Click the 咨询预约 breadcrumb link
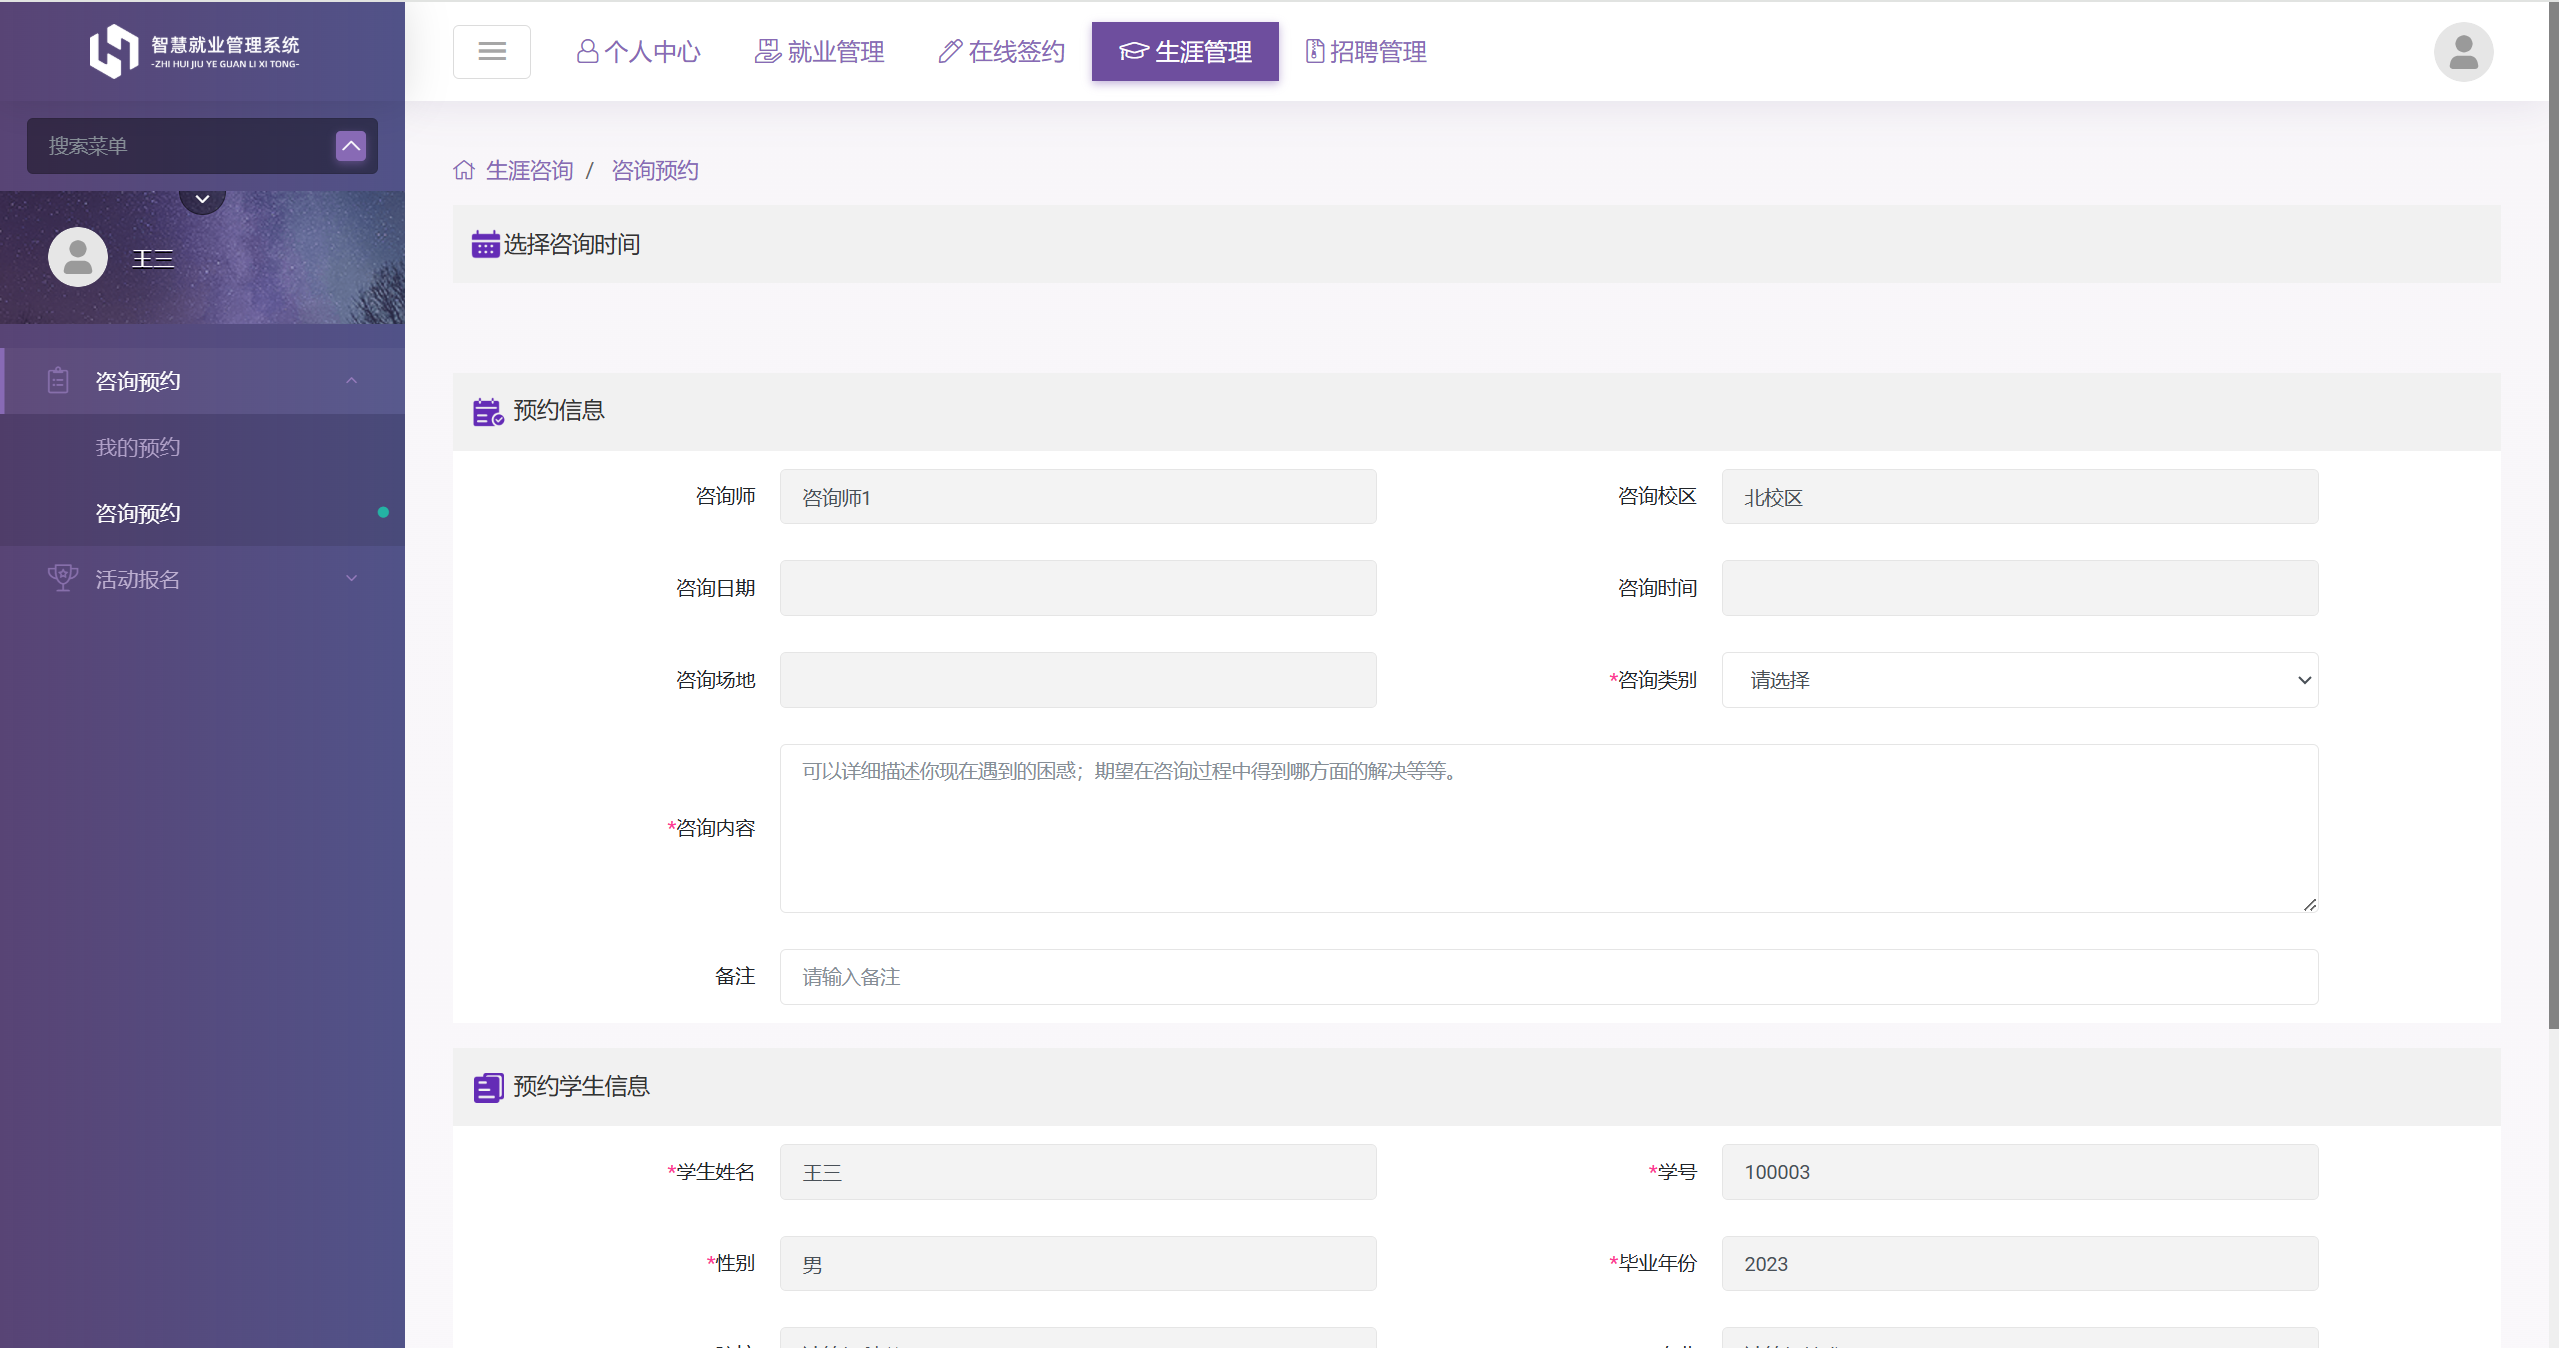This screenshot has height=1348, width=2559. point(654,170)
